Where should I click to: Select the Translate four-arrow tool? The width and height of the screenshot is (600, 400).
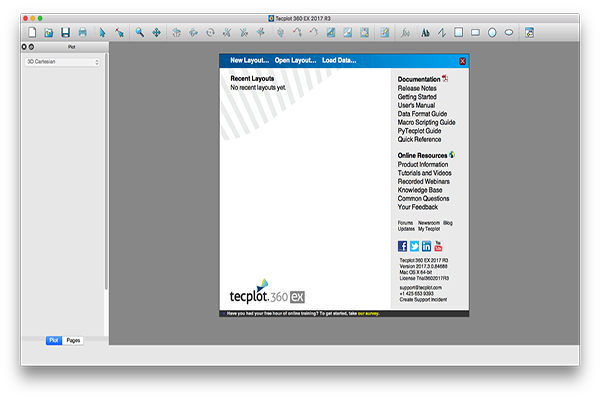[157, 33]
